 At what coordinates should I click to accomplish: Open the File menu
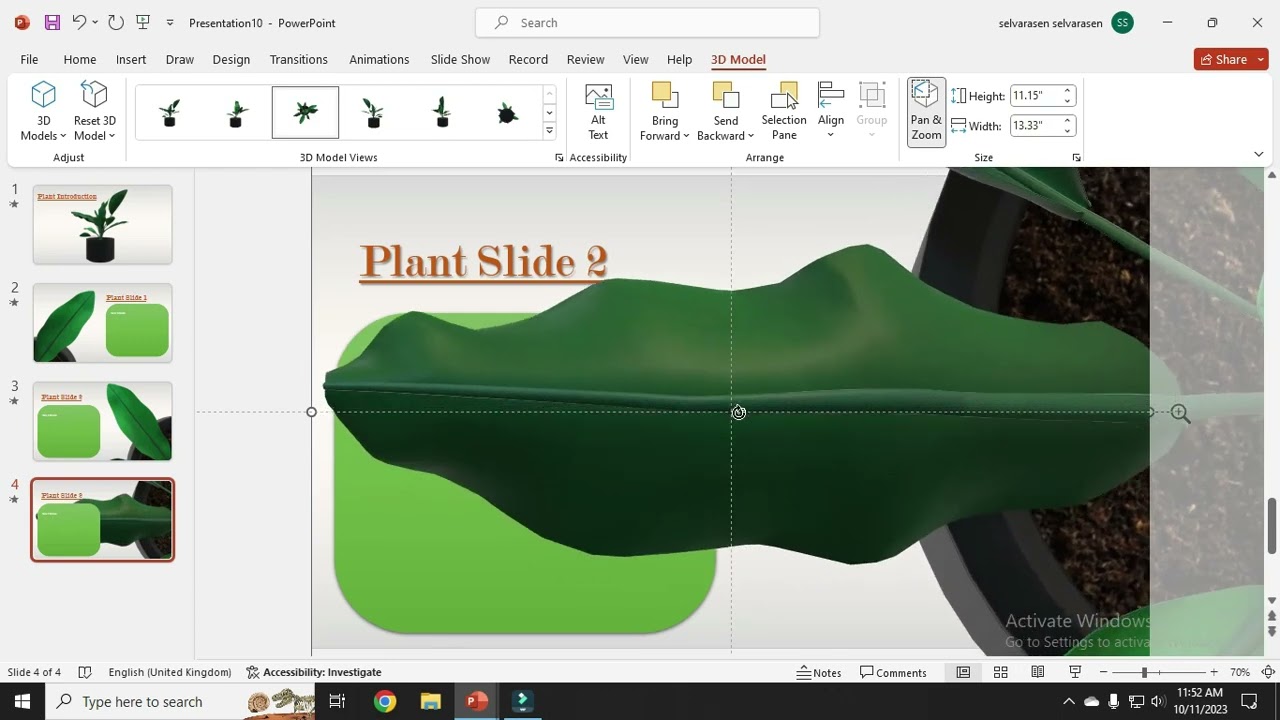[29, 59]
